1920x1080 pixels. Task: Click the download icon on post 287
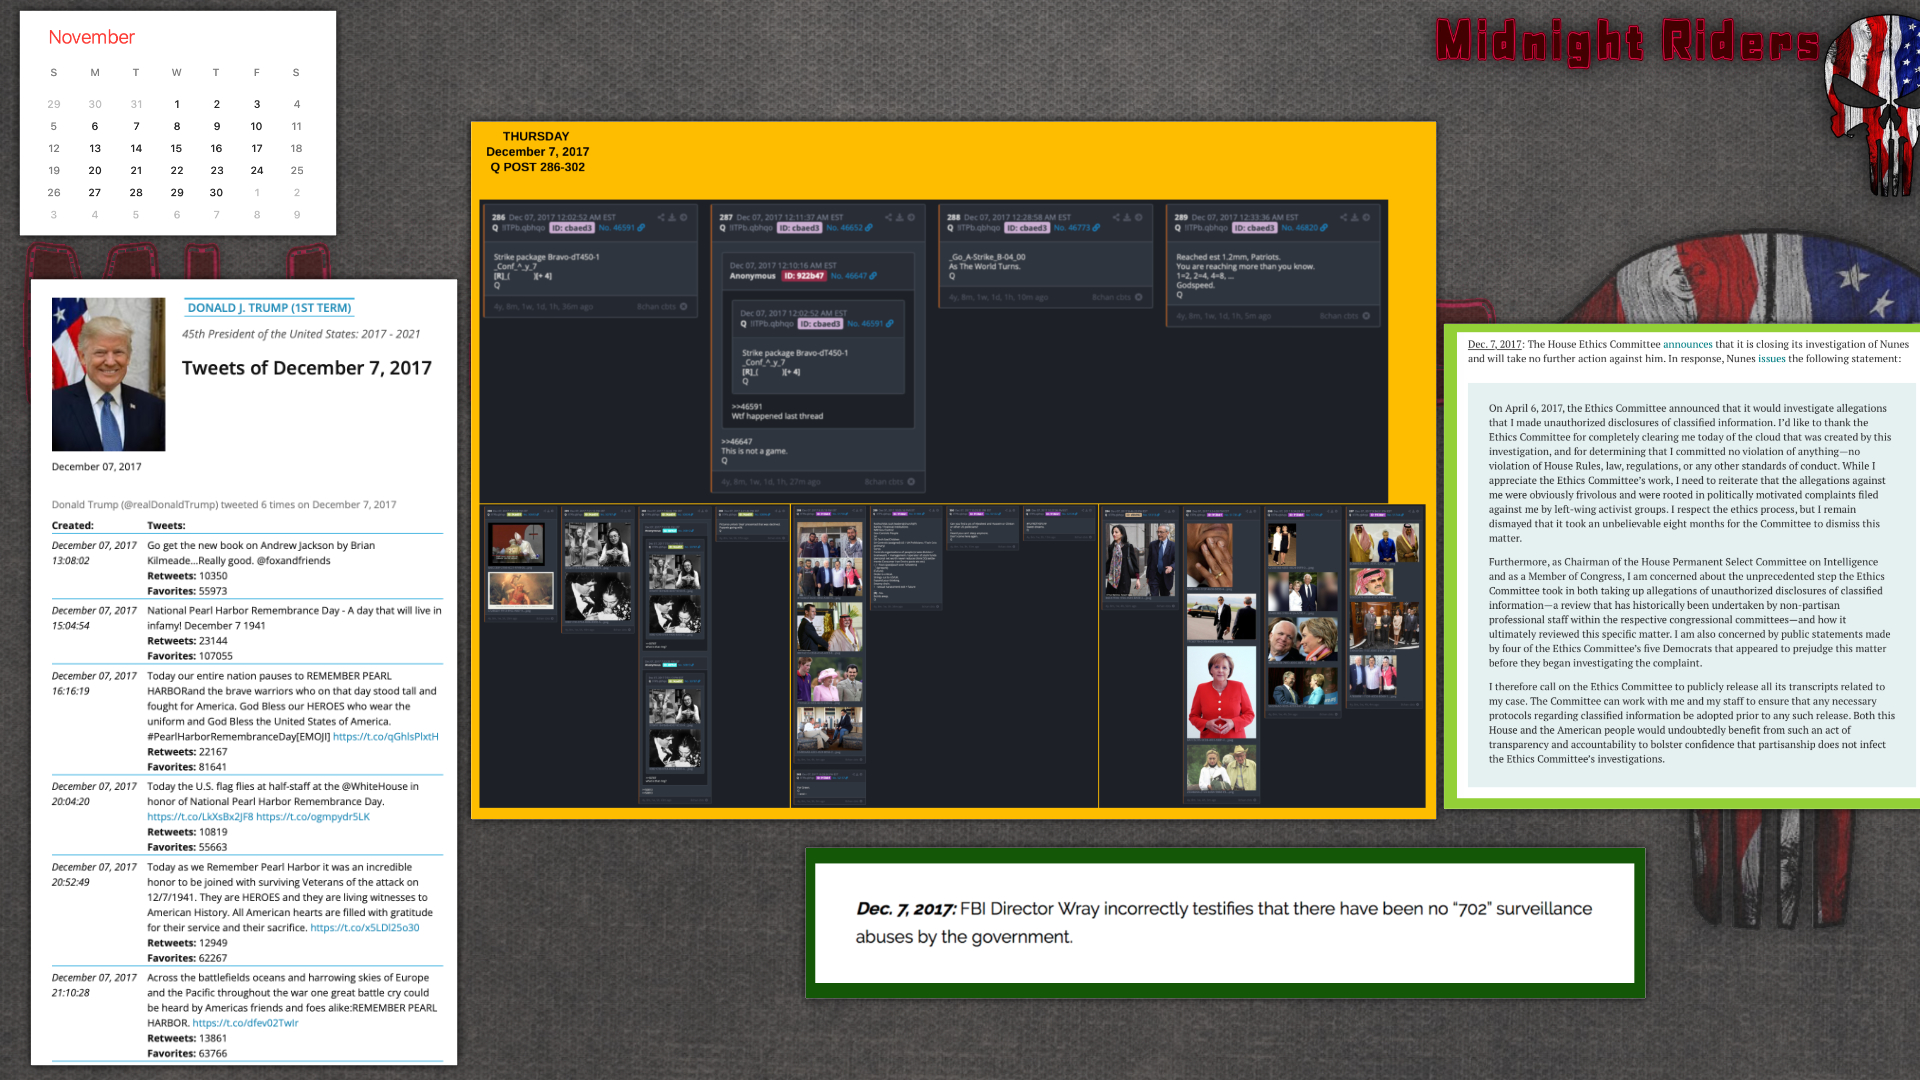click(899, 217)
